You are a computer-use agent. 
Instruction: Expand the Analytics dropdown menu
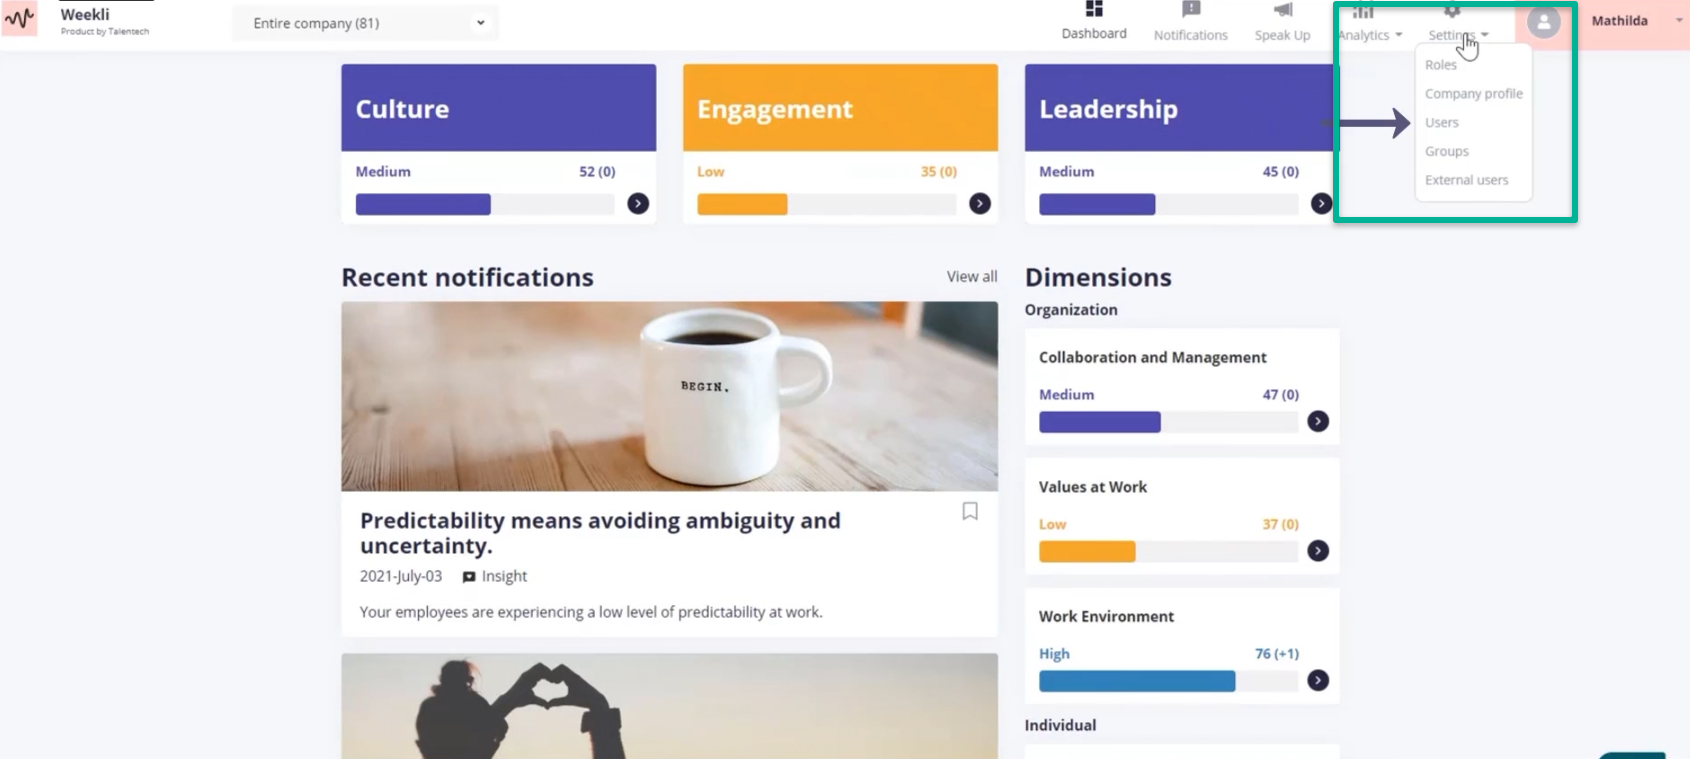pyautogui.click(x=1370, y=24)
